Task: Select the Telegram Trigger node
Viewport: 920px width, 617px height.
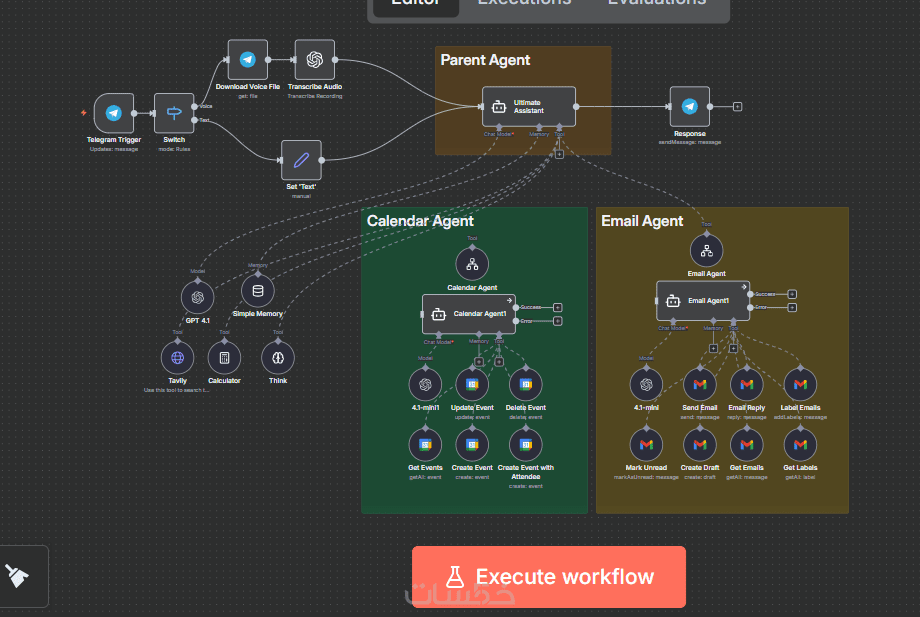Action: click(x=114, y=113)
